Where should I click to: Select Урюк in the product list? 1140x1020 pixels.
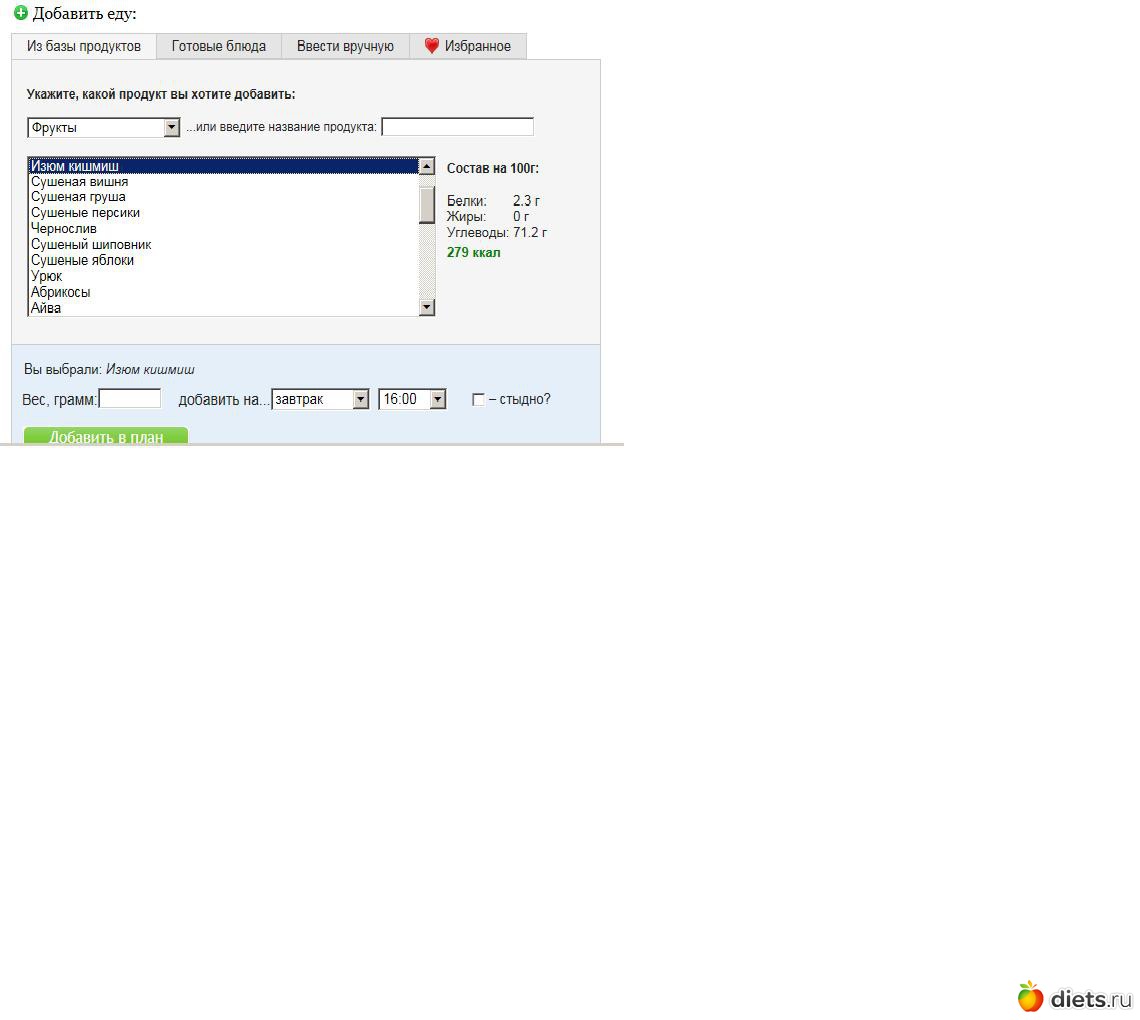pos(47,276)
